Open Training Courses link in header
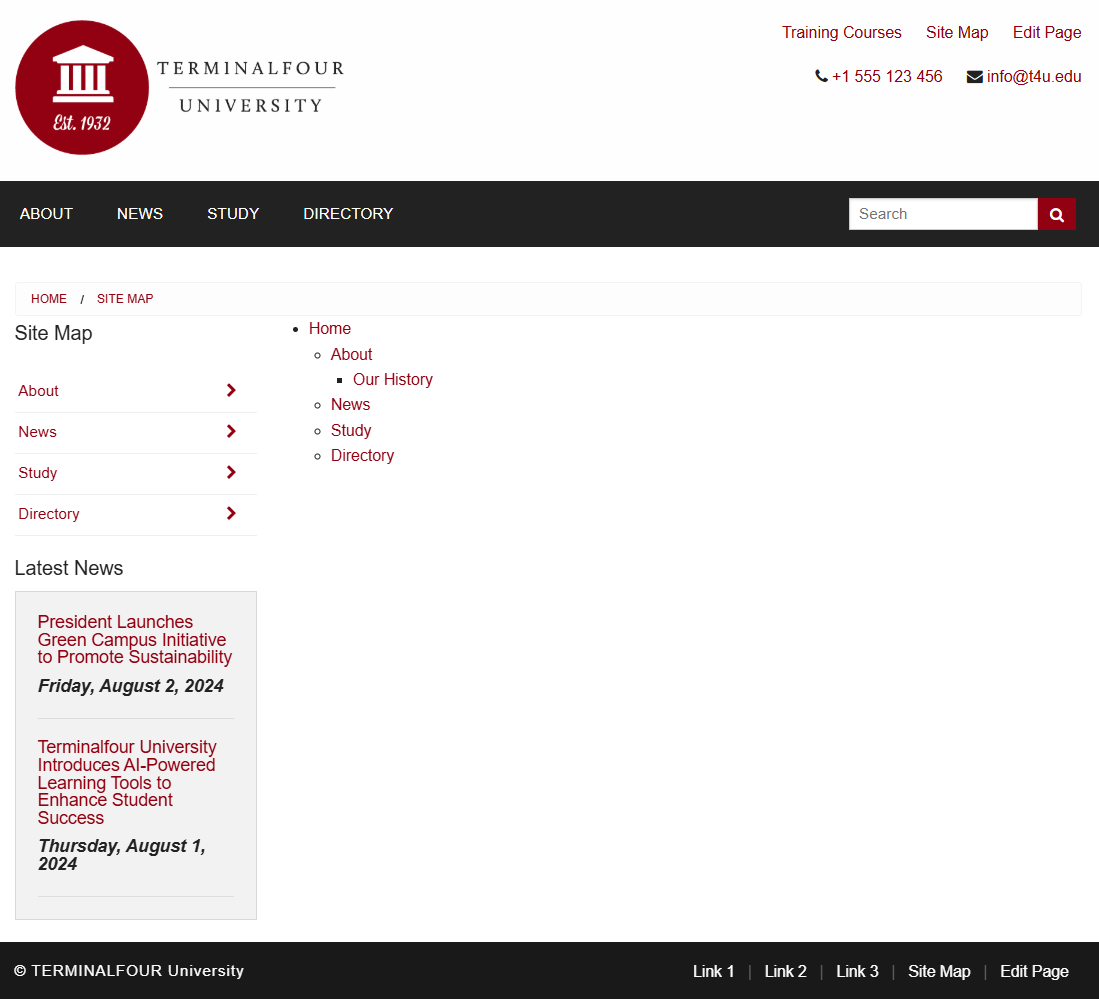This screenshot has width=1099, height=999. point(841,33)
